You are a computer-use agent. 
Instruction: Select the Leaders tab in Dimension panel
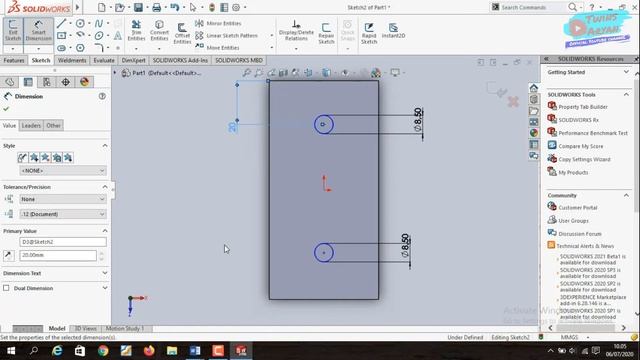tap(31, 125)
